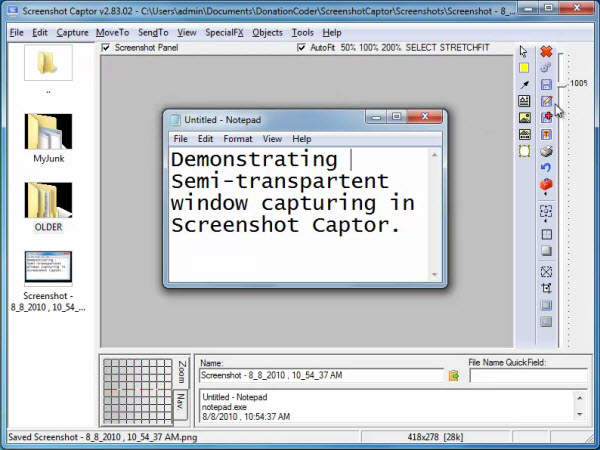Choose the green dashed selection rectangle tool
Viewport: 600px width, 450px height.
[525, 151]
